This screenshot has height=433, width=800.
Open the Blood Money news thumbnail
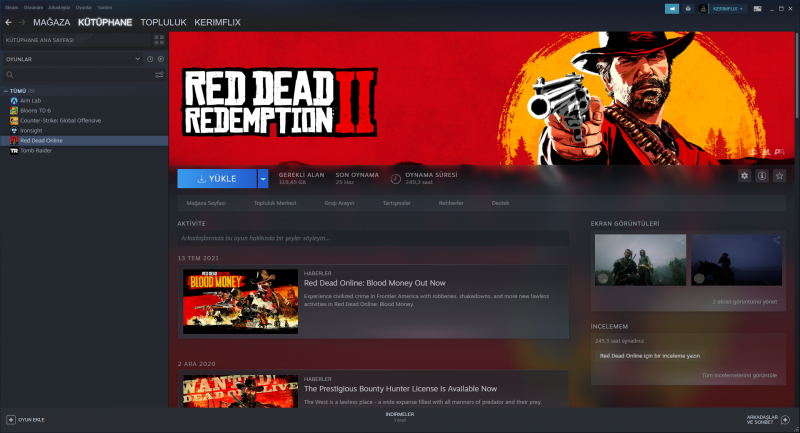pyautogui.click(x=240, y=302)
